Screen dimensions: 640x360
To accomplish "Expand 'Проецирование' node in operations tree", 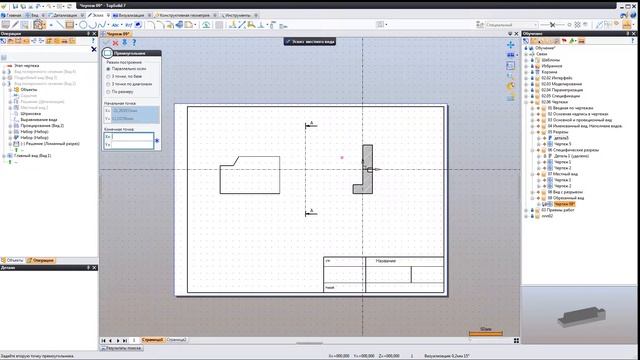I will point(10,126).
